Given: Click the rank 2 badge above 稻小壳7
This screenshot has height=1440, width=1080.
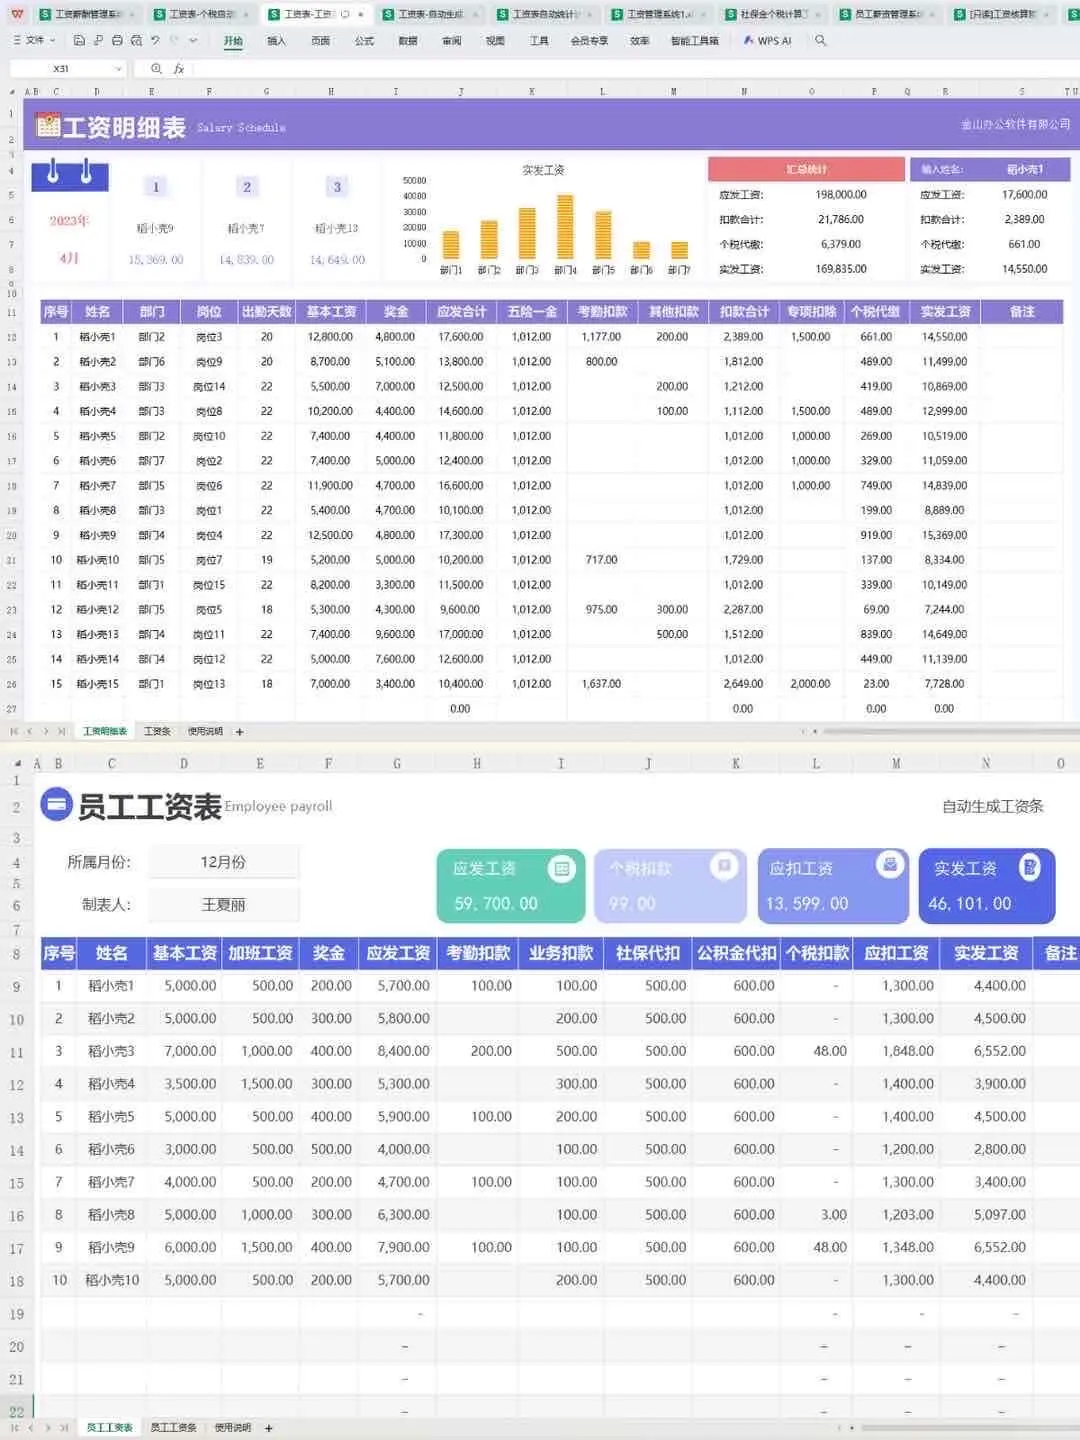Looking at the screenshot, I should click(x=247, y=187).
